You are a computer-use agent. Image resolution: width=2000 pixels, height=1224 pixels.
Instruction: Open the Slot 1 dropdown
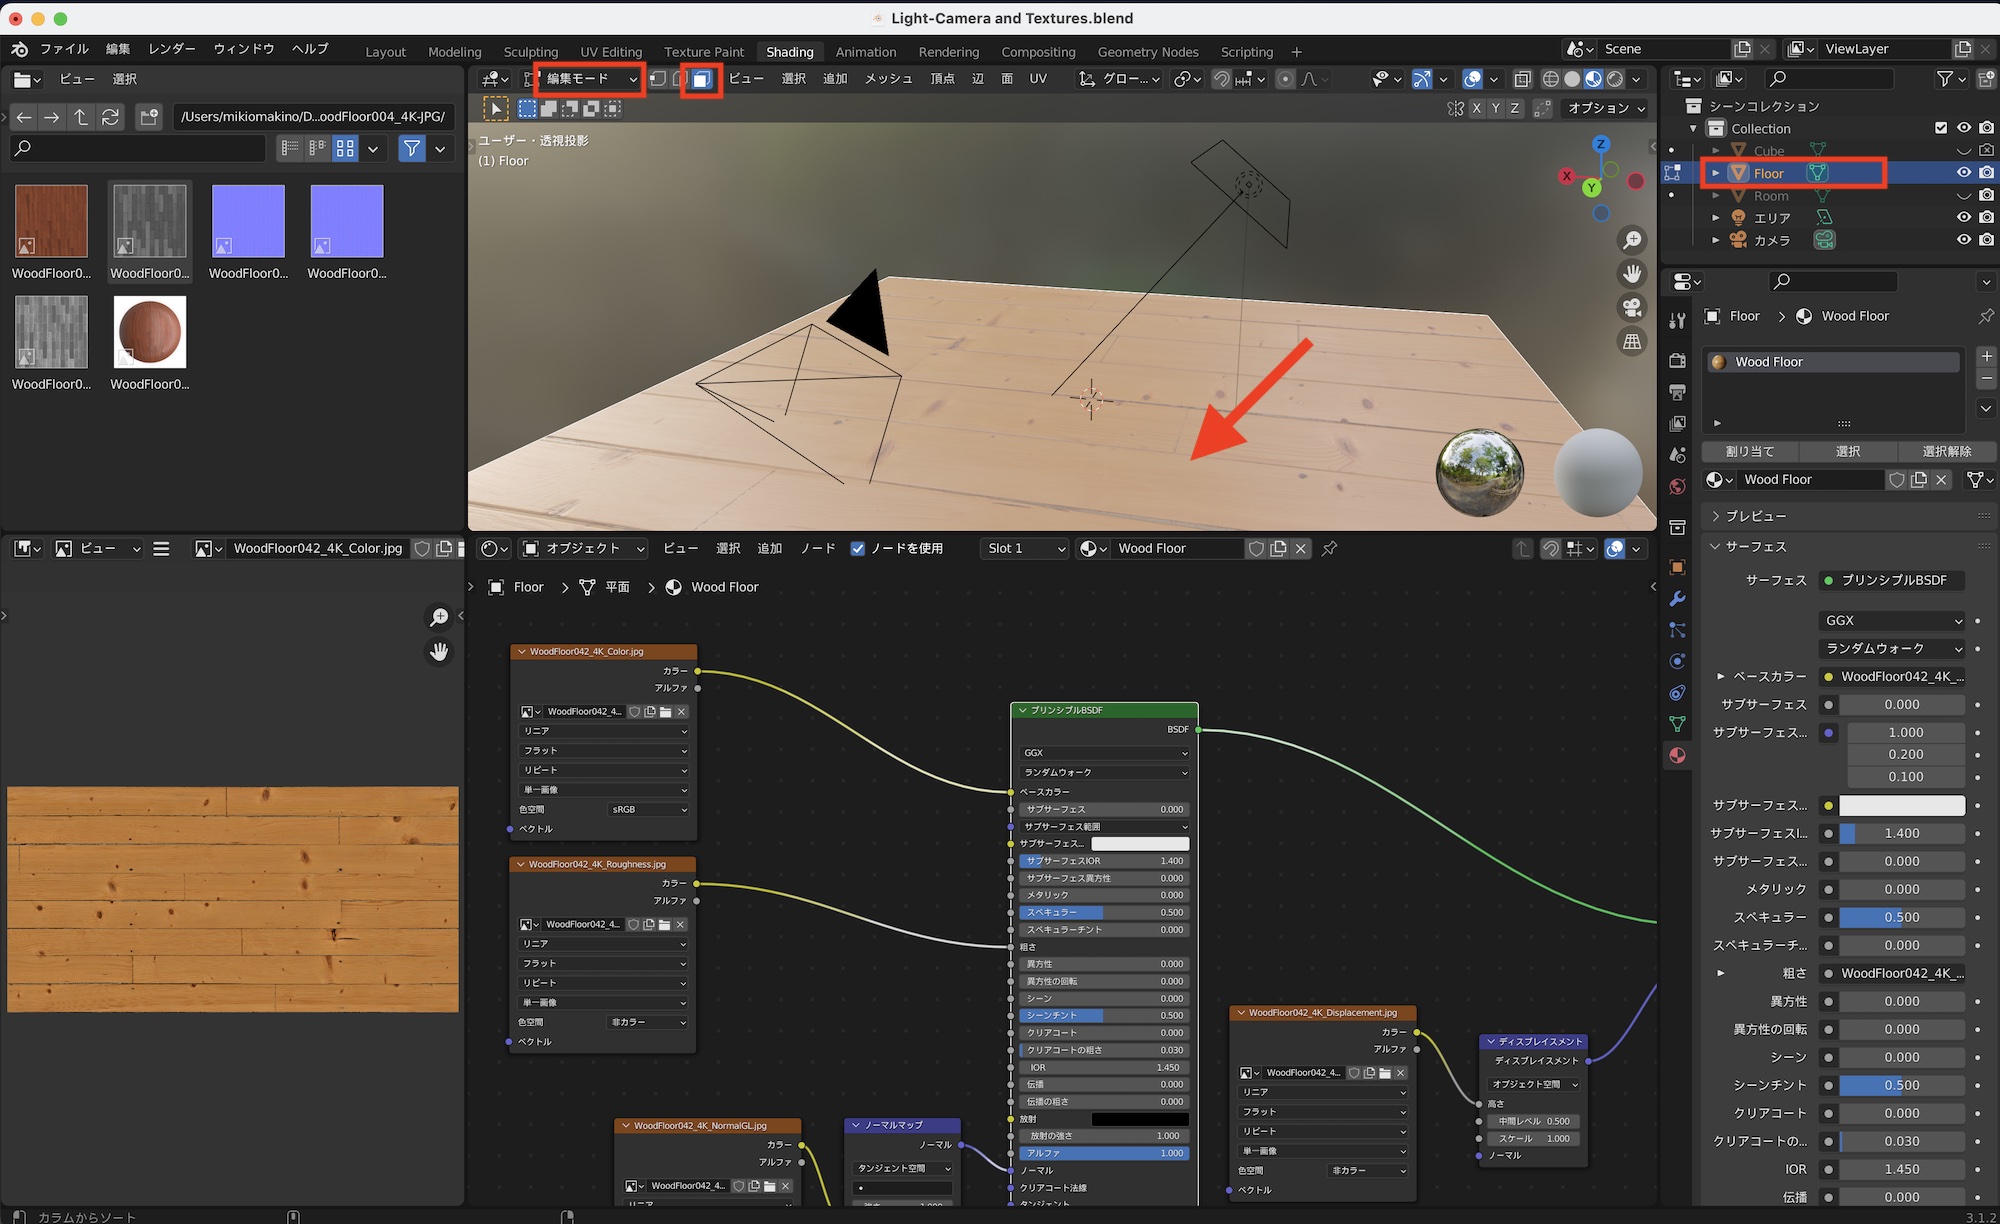1024,548
